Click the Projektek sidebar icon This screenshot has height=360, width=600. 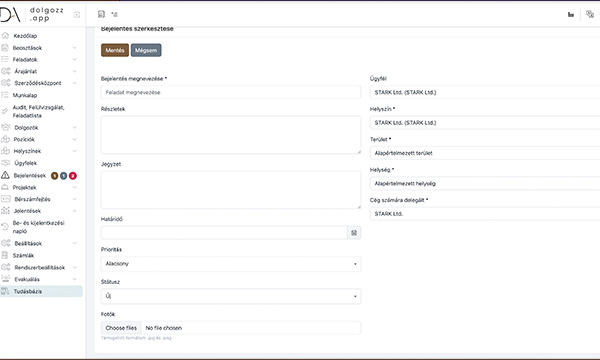(5, 187)
